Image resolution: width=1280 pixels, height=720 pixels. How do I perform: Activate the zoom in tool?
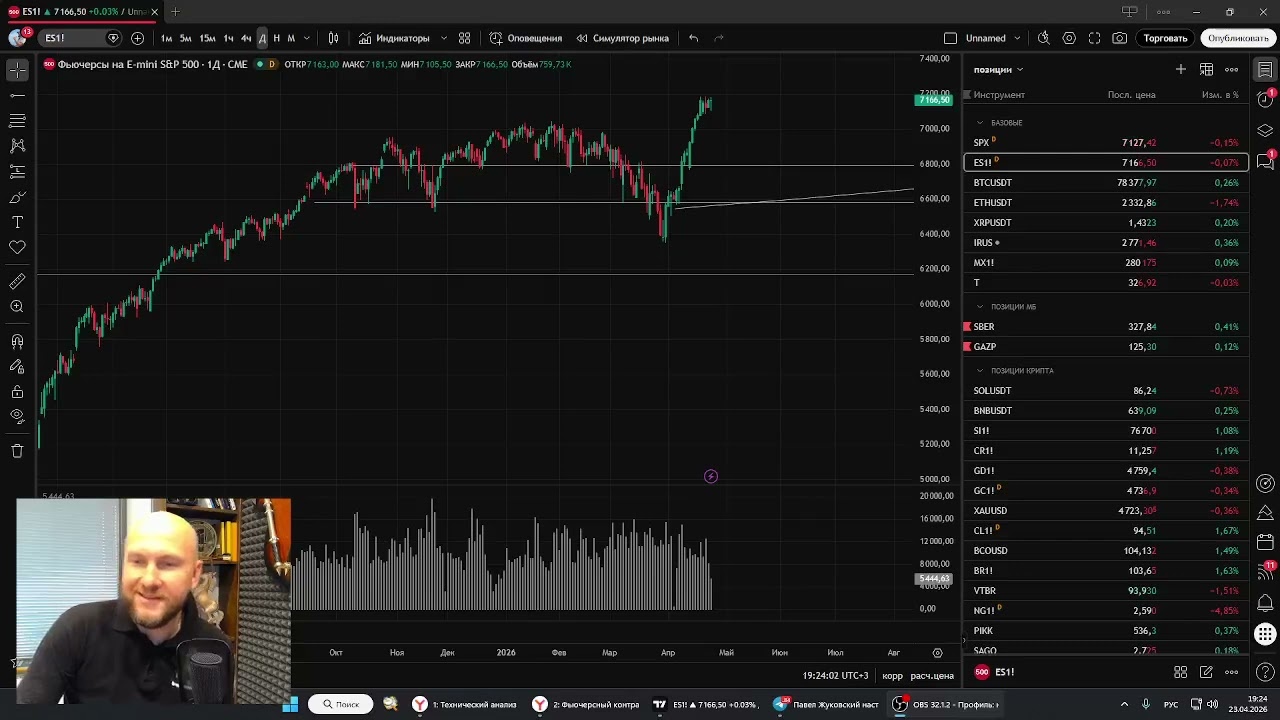click(x=17, y=307)
